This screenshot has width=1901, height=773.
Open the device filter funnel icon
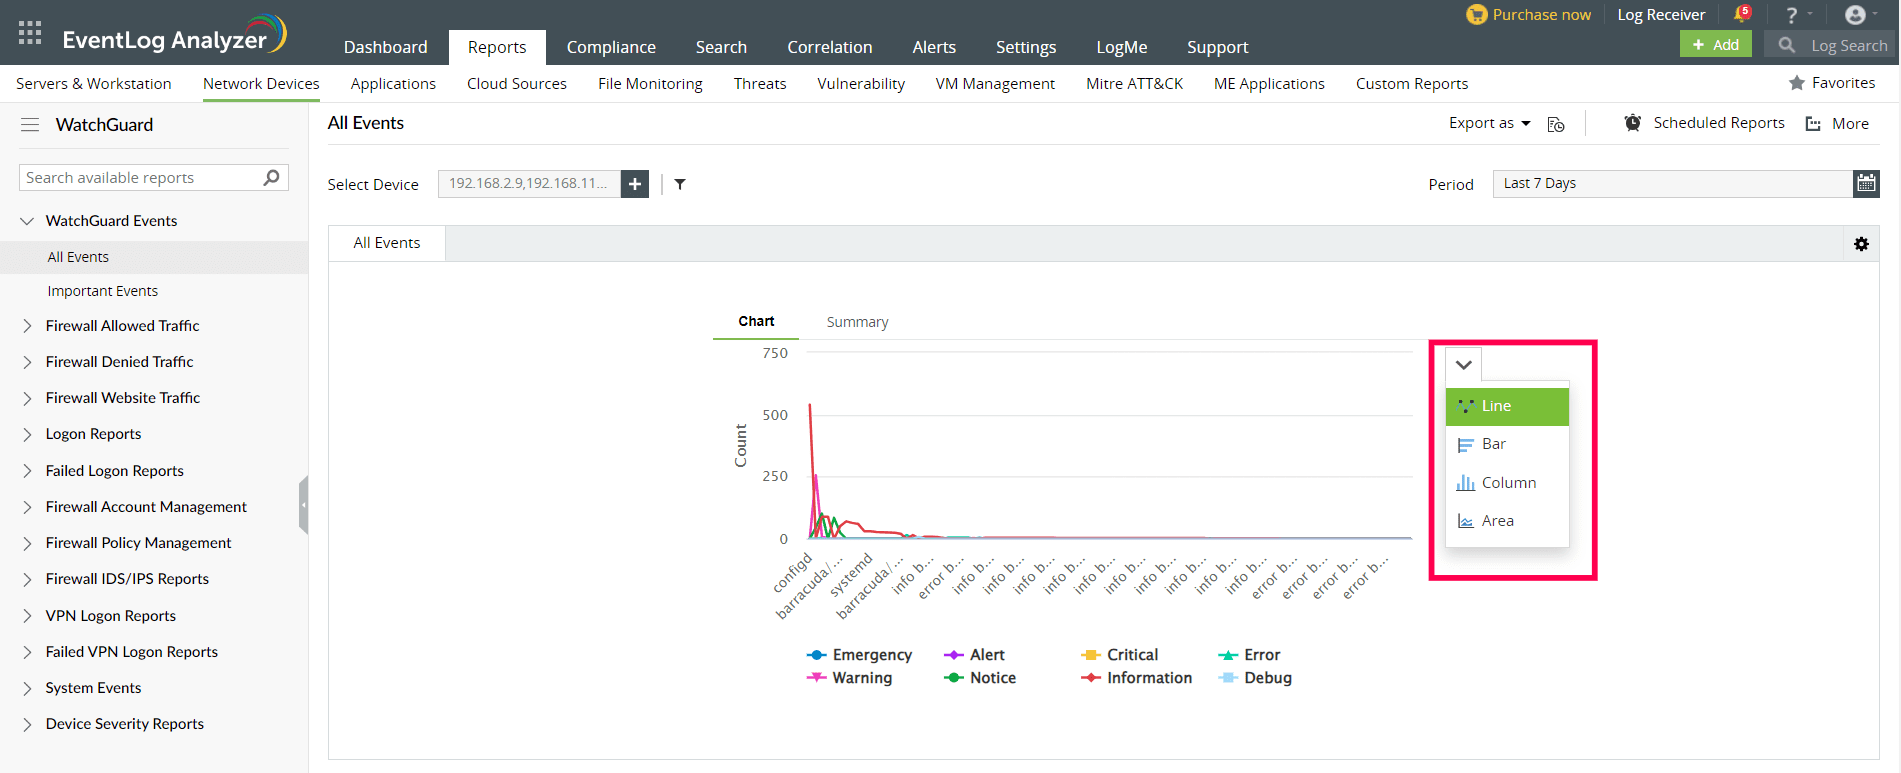click(680, 184)
